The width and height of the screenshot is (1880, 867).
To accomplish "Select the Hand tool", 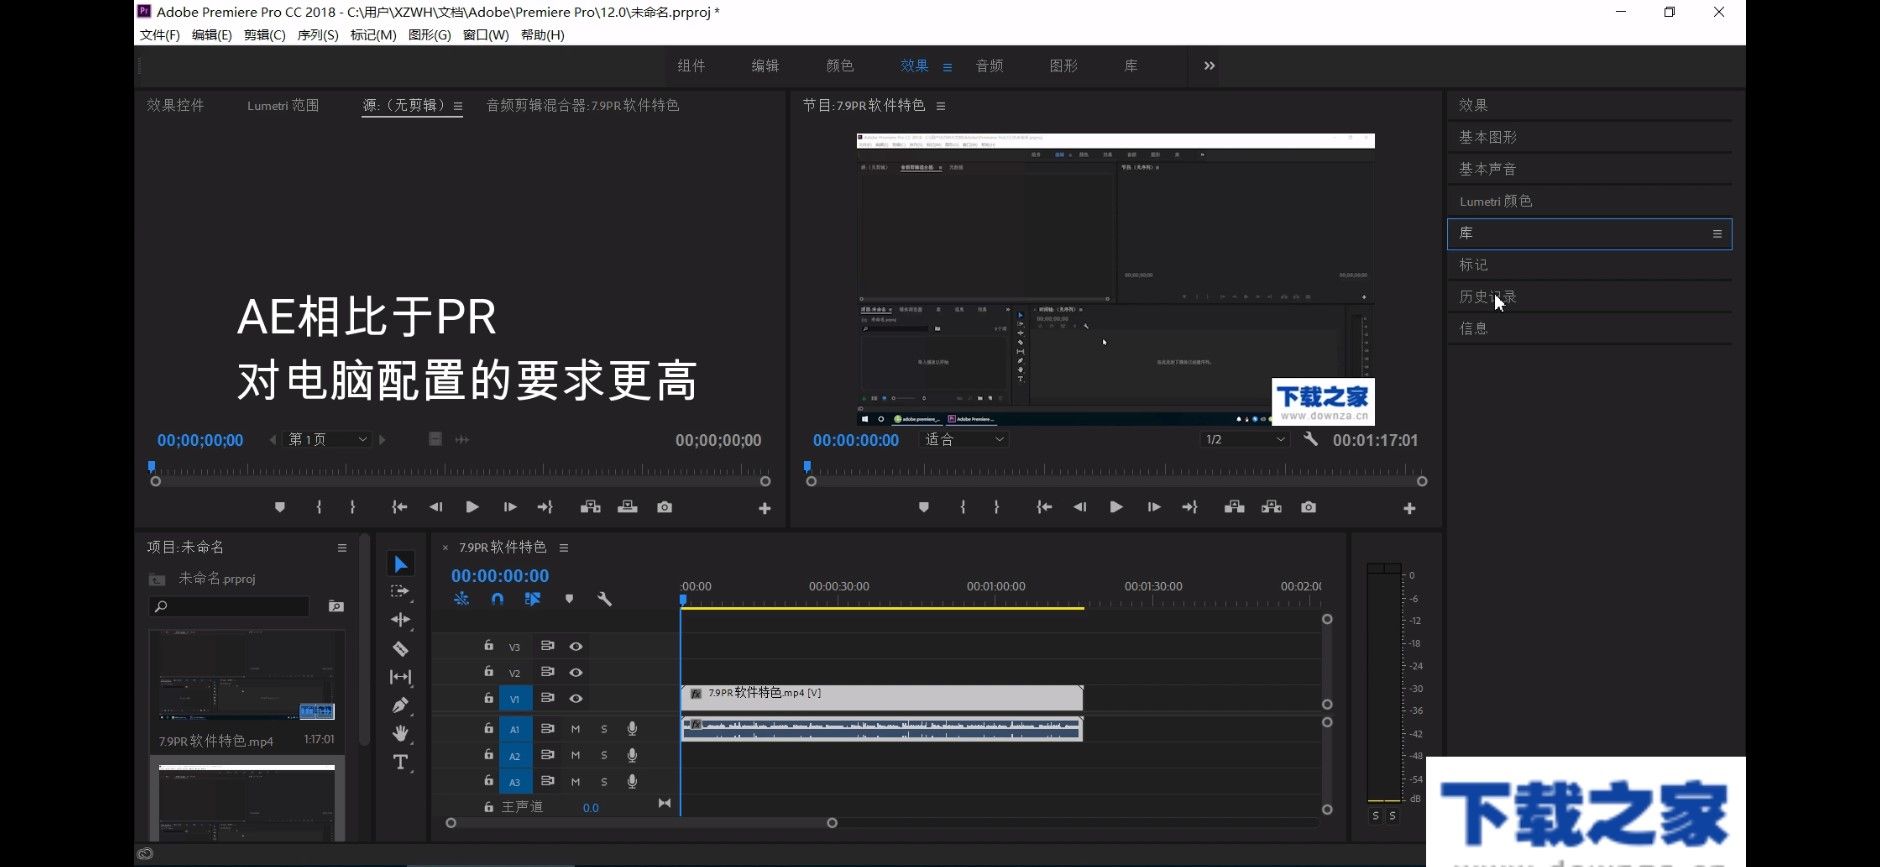I will (x=400, y=733).
